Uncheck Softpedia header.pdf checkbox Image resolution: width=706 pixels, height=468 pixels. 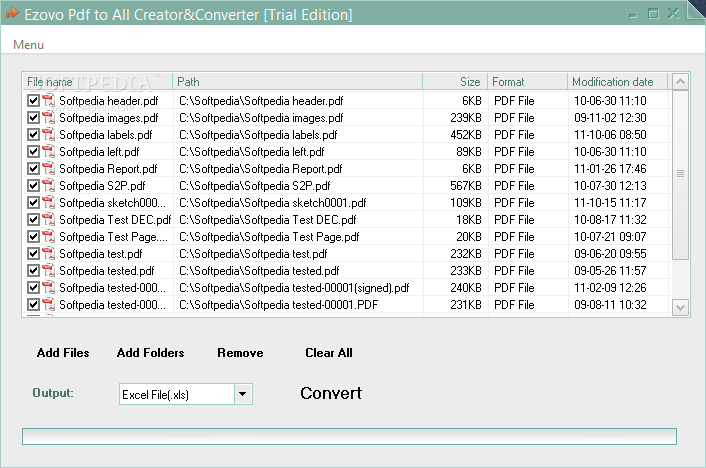33,100
